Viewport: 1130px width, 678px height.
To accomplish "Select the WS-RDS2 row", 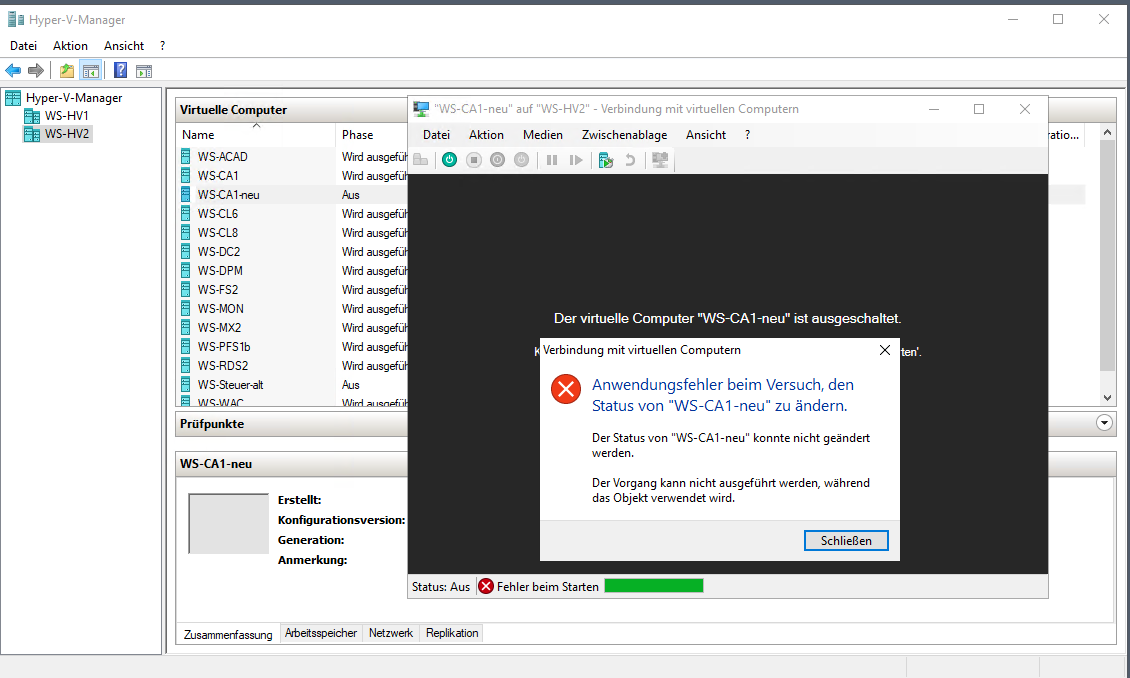I will click(293, 366).
